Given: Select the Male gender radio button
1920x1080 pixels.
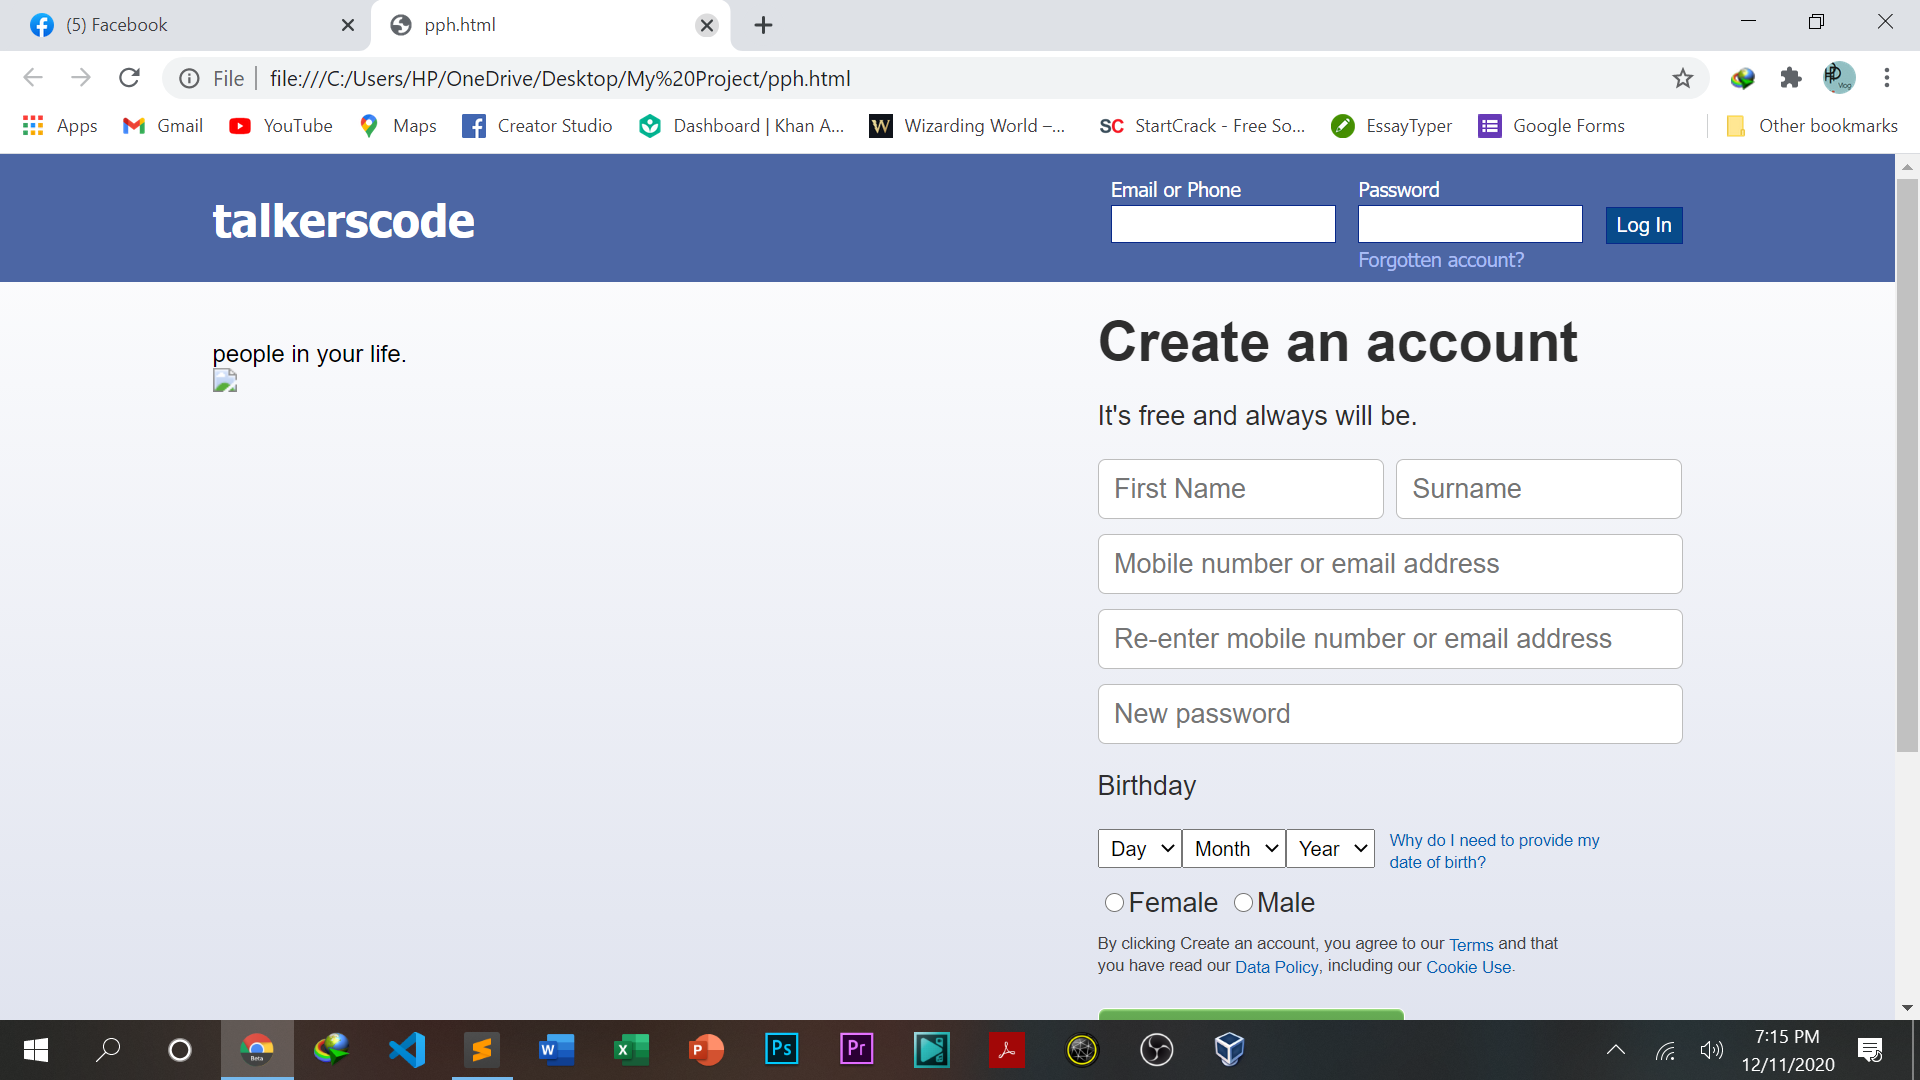Looking at the screenshot, I should tap(1244, 902).
